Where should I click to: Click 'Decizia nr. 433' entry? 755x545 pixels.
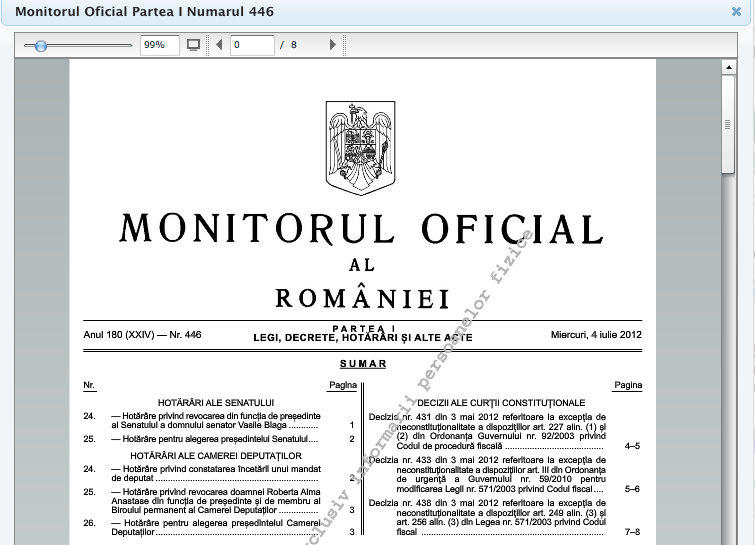click(x=487, y=475)
